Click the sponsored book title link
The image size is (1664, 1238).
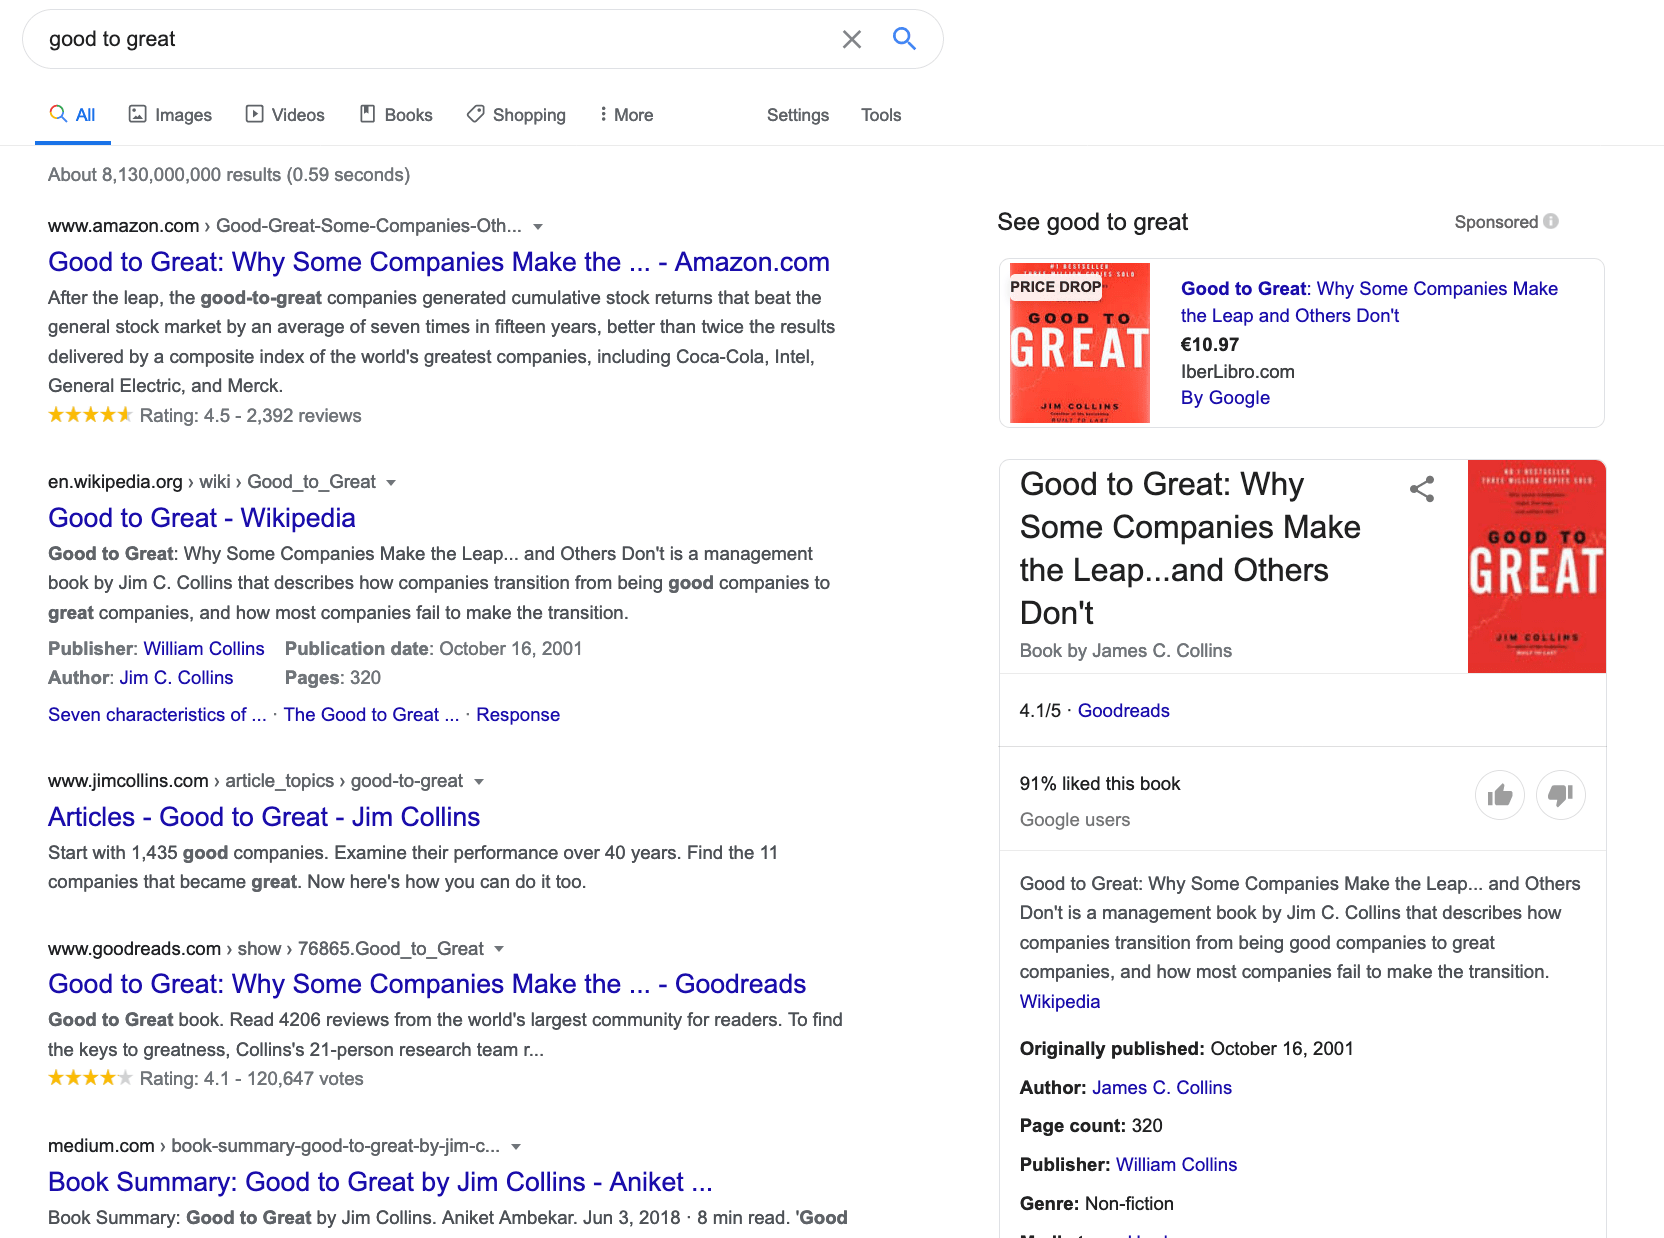(x=1369, y=302)
